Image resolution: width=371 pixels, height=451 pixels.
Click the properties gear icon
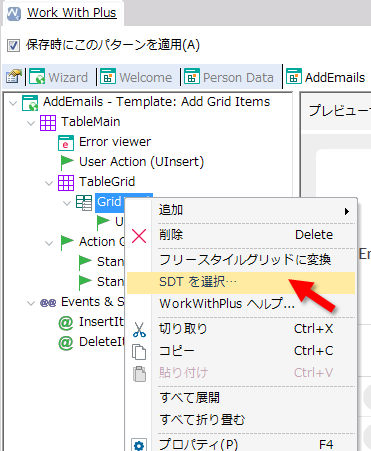[x=139, y=445]
